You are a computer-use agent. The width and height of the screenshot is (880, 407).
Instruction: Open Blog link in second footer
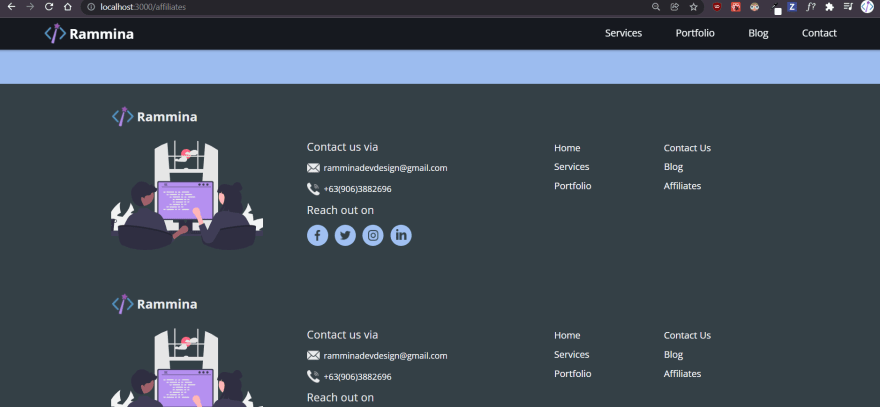point(673,354)
